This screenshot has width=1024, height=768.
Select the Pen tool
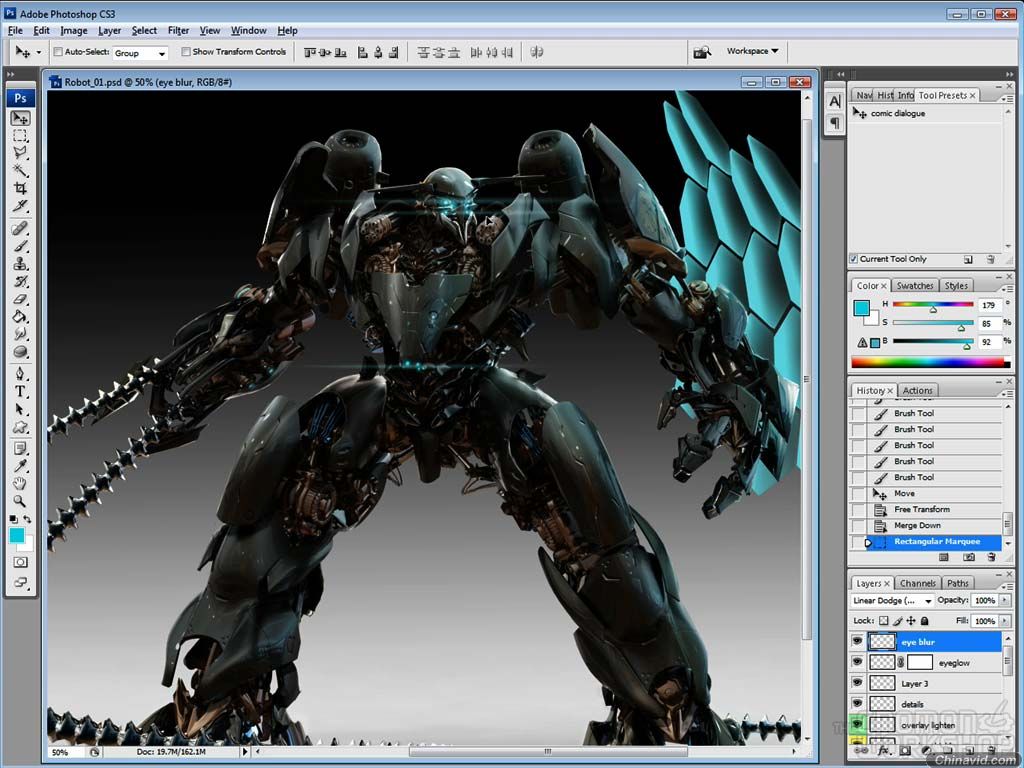(20, 374)
